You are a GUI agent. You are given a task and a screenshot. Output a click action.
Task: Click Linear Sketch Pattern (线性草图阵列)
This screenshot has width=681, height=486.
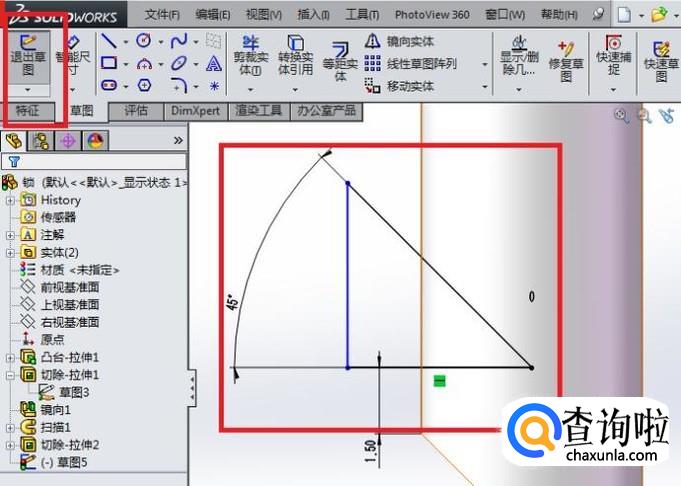click(x=410, y=64)
